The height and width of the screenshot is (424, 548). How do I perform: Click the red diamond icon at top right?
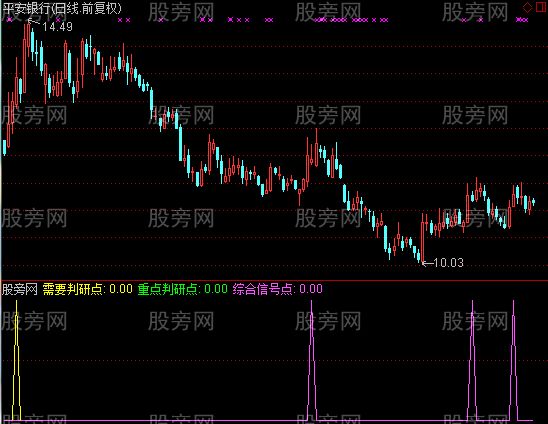coord(527,7)
